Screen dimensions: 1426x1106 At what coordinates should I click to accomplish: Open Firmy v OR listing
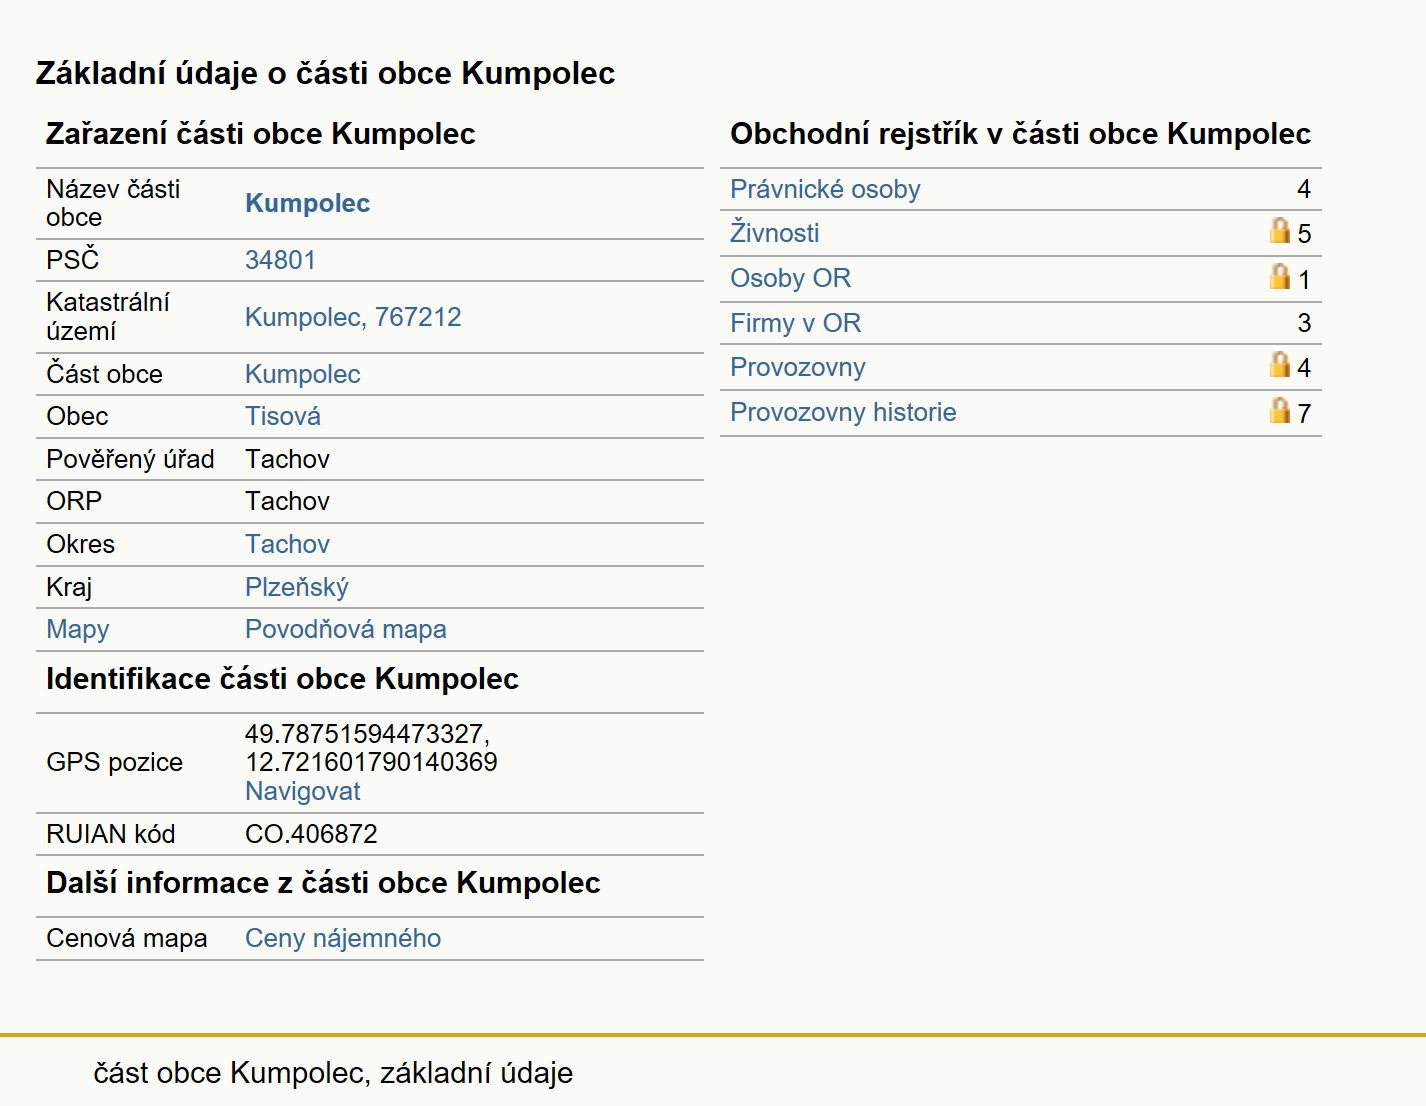point(795,323)
